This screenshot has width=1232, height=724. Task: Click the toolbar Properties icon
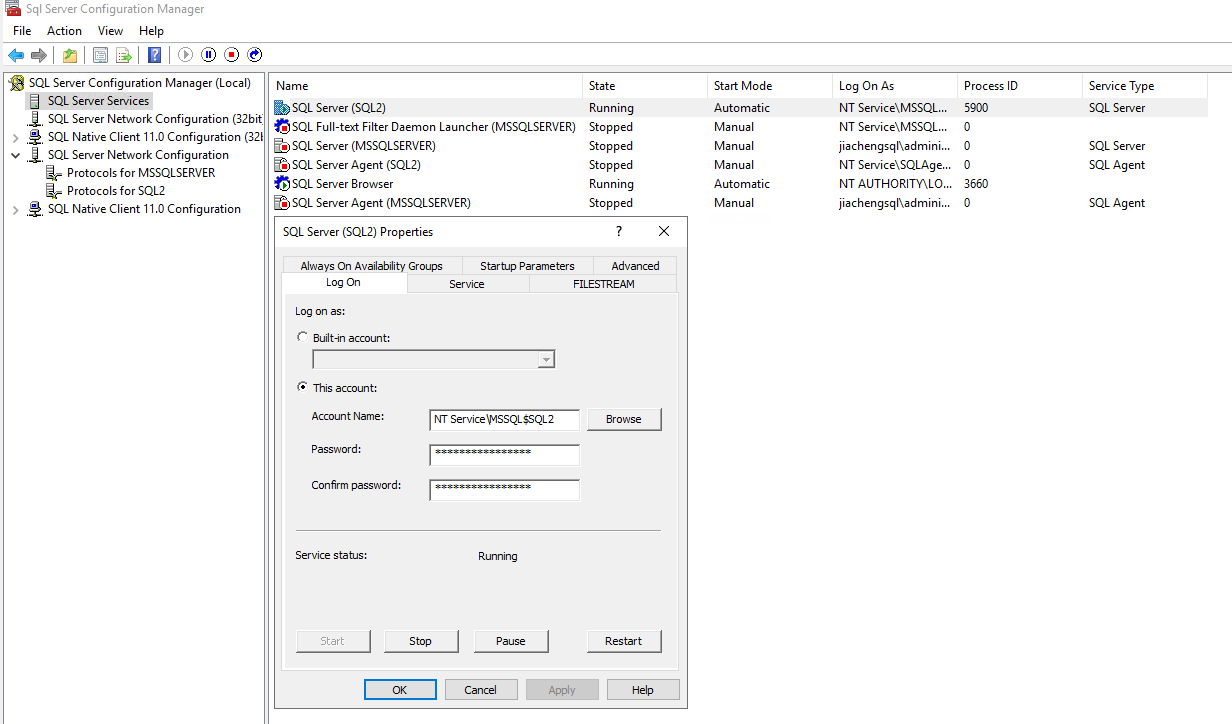[101, 55]
